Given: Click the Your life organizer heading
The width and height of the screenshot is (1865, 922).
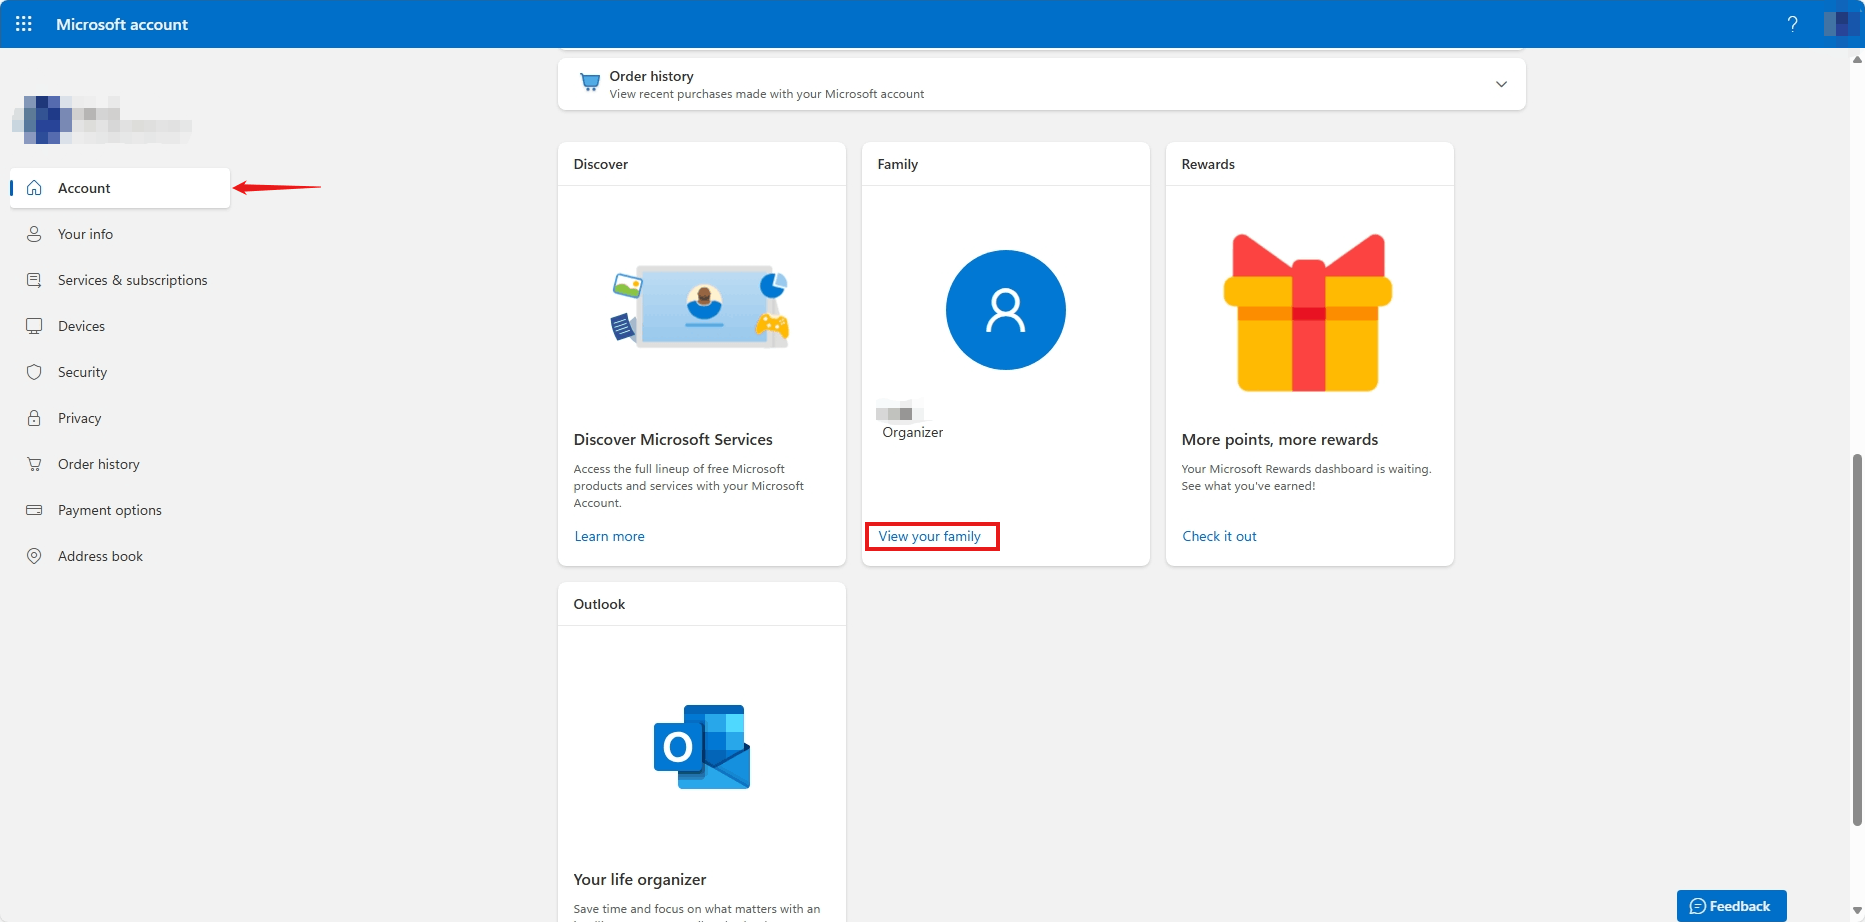Looking at the screenshot, I should coord(640,879).
